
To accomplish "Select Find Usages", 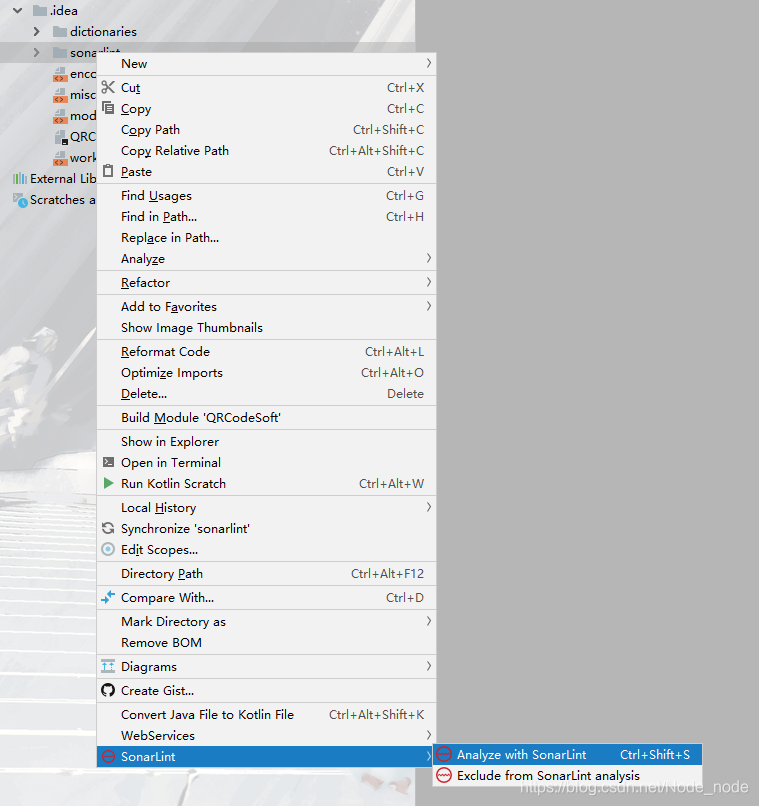I will [x=266, y=195].
